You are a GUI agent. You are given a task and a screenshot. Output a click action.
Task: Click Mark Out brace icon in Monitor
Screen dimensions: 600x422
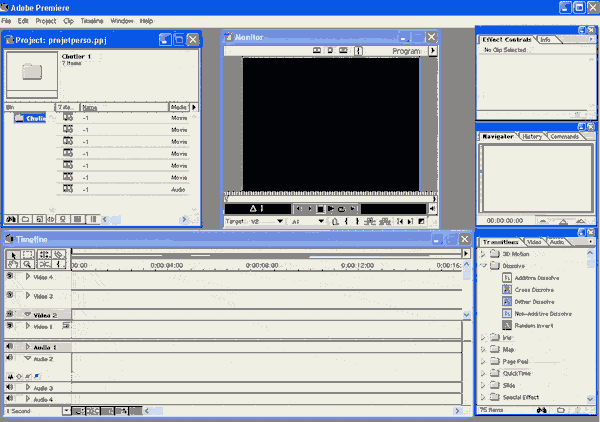(357, 222)
